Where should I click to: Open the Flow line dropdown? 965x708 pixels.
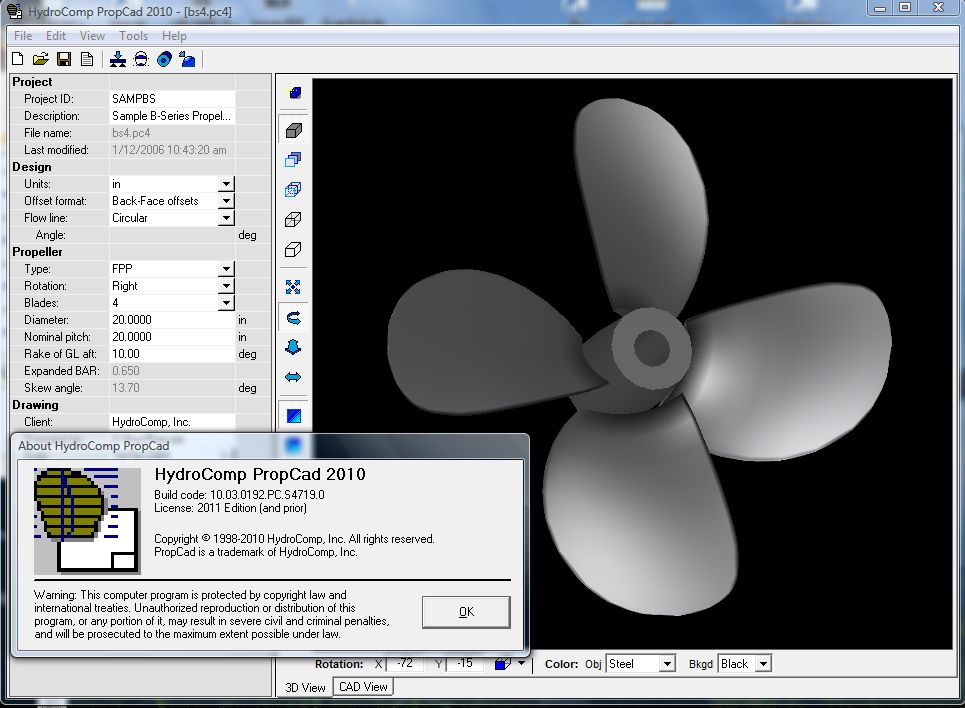coord(226,218)
